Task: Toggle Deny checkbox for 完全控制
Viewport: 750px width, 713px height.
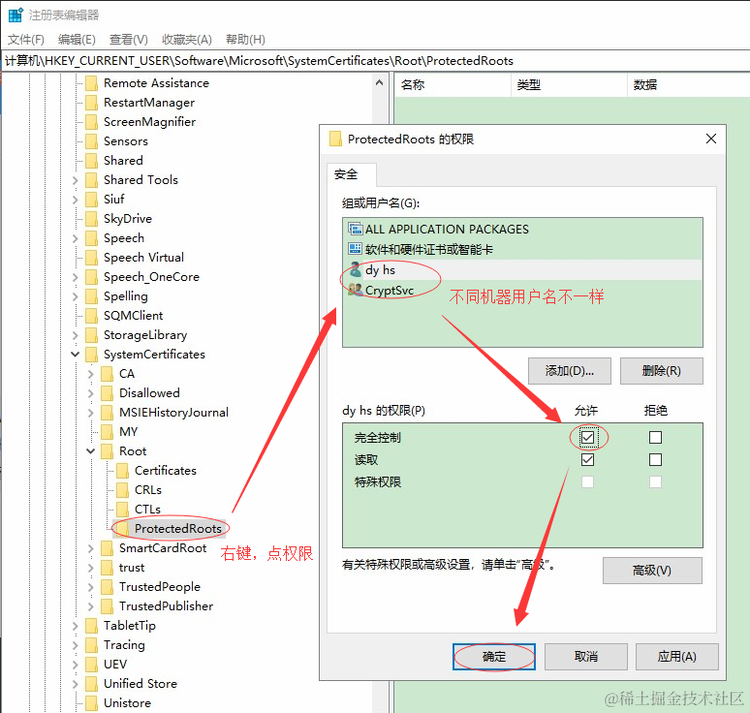Action: pyautogui.click(x=655, y=437)
